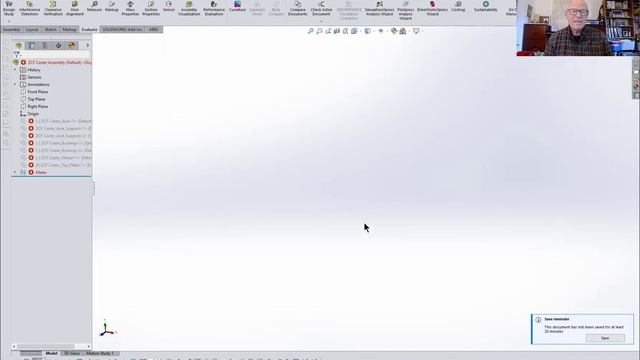
Task: Open Mass Properties
Action: tap(130, 8)
